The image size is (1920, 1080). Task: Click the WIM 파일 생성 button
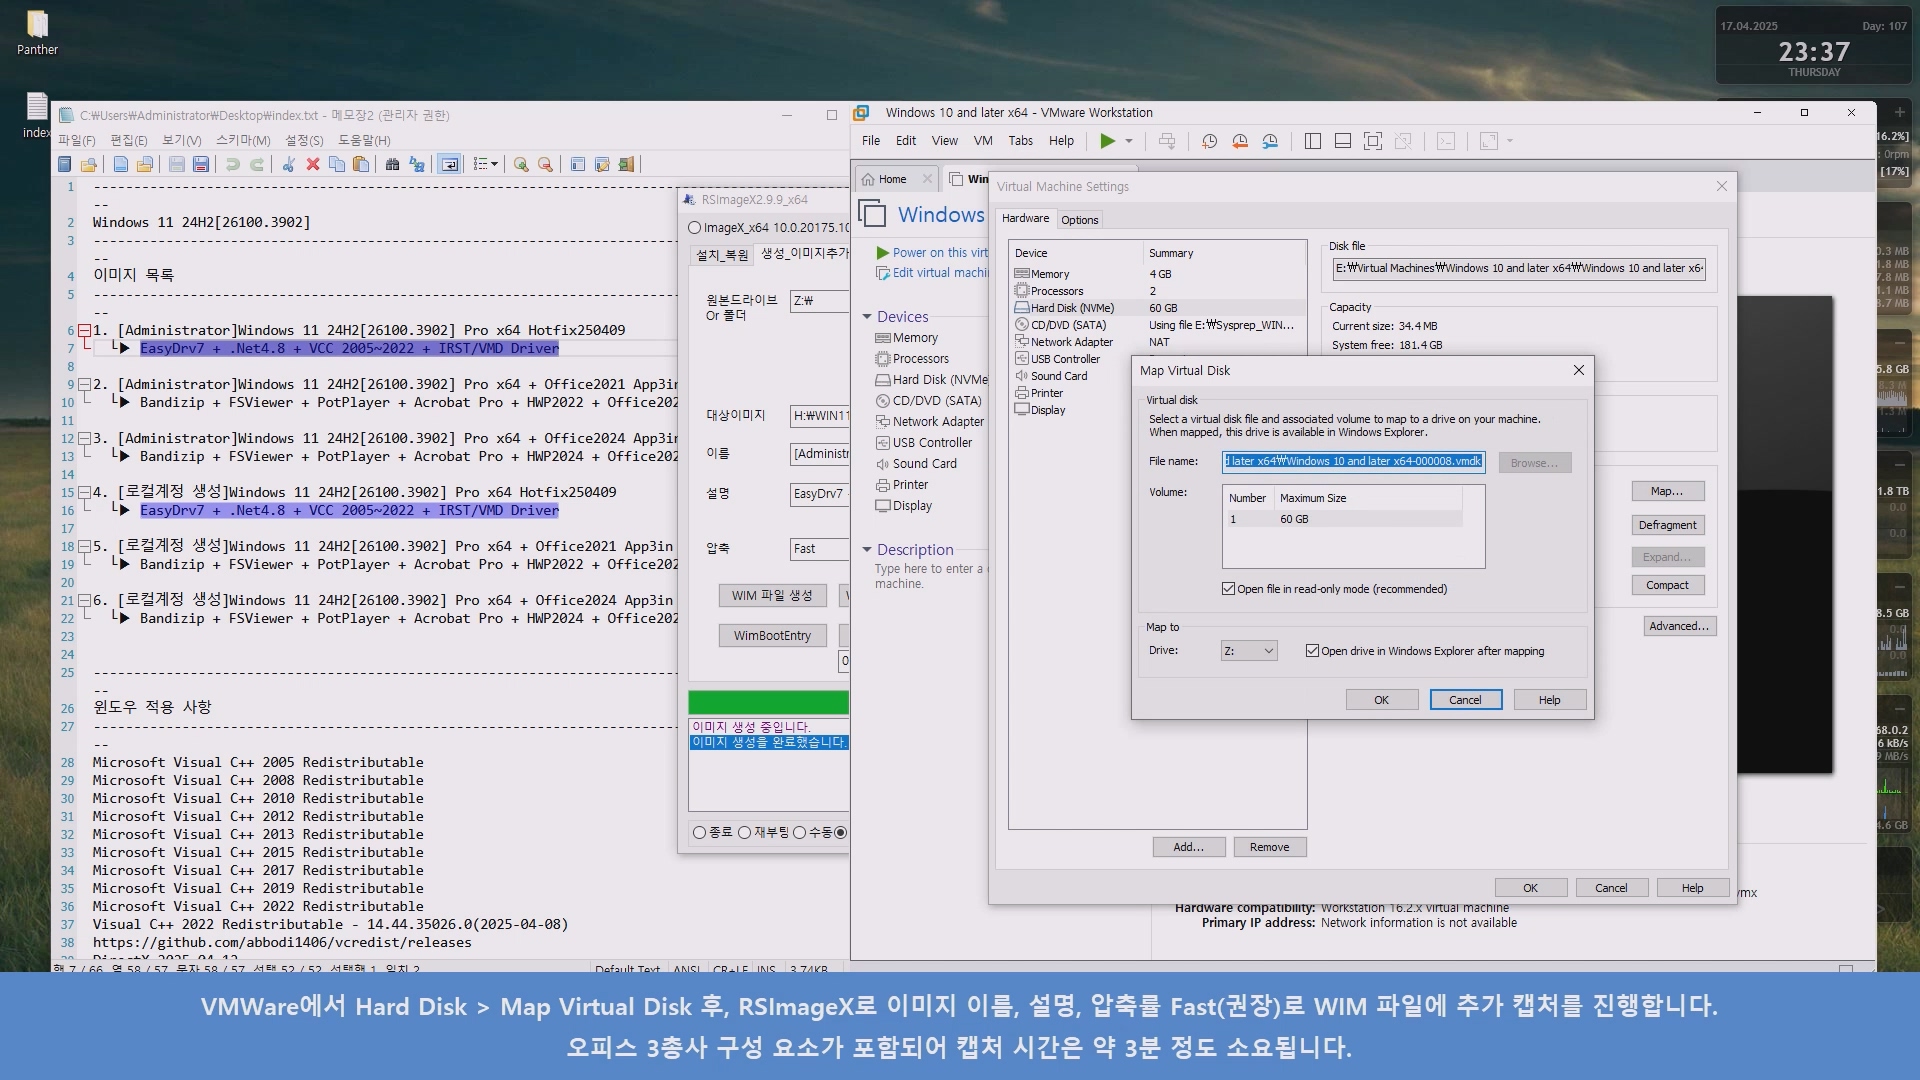(772, 596)
